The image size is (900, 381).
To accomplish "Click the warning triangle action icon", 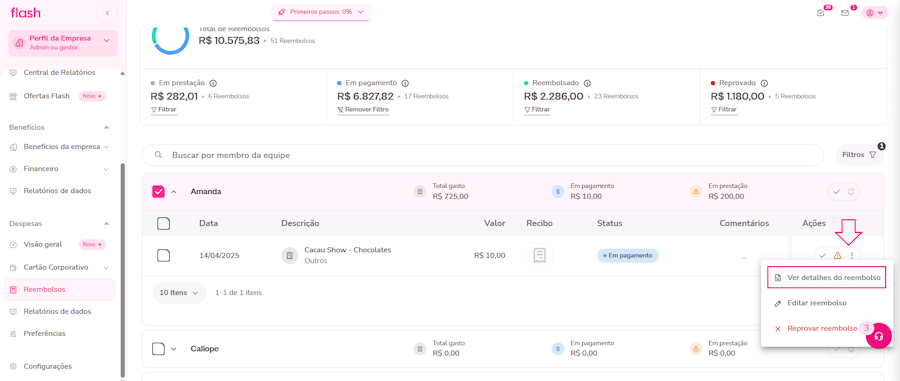I will pos(837,255).
